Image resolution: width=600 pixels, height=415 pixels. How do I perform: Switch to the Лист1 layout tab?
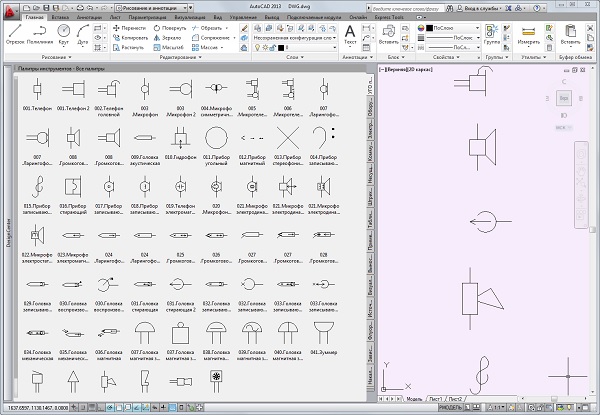(436, 397)
